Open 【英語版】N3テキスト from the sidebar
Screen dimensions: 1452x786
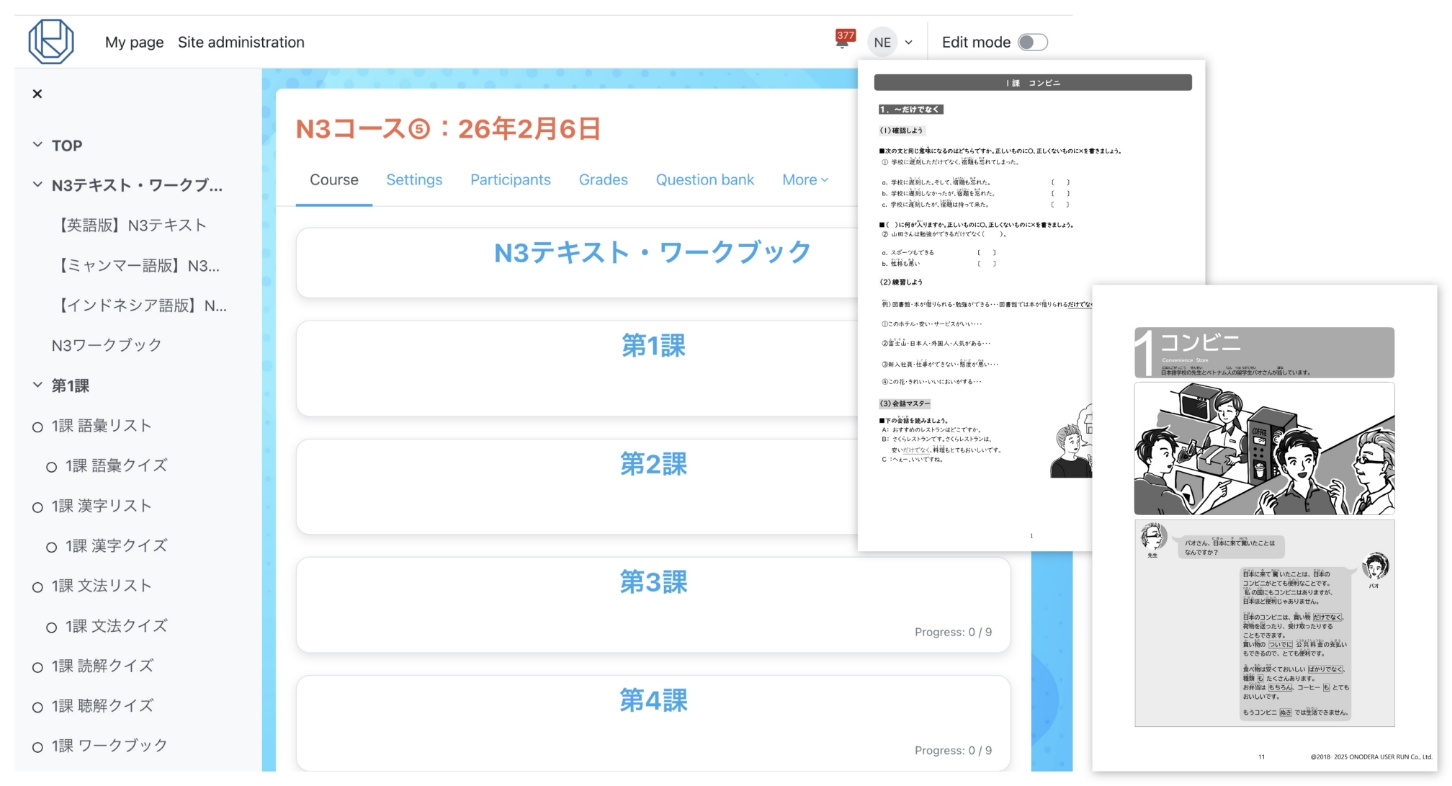tap(134, 226)
